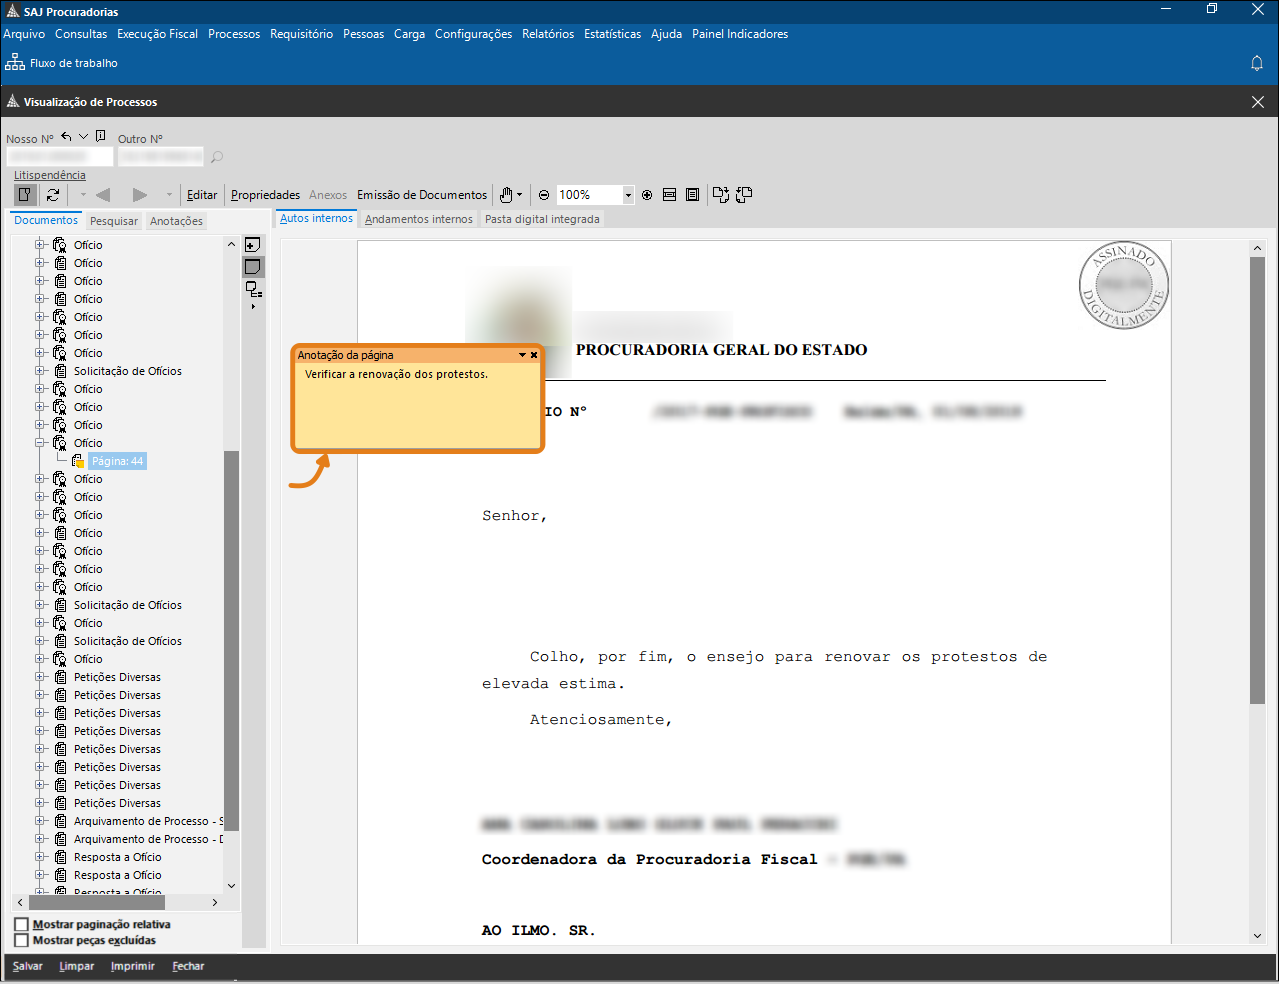
Task: Select the fit page width icon
Action: 670,195
